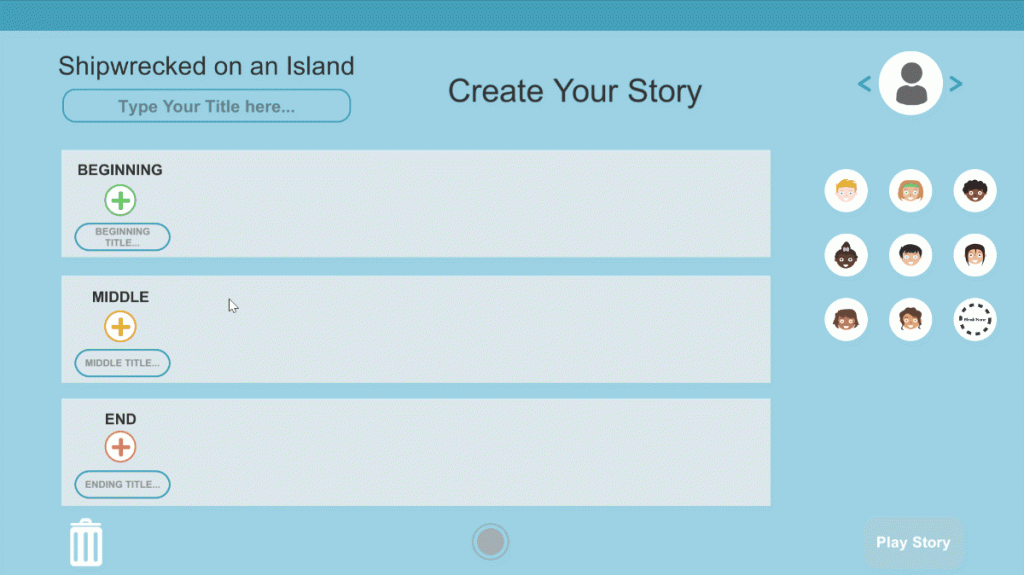
Task: Add a scene to the End section
Action: pos(120,447)
